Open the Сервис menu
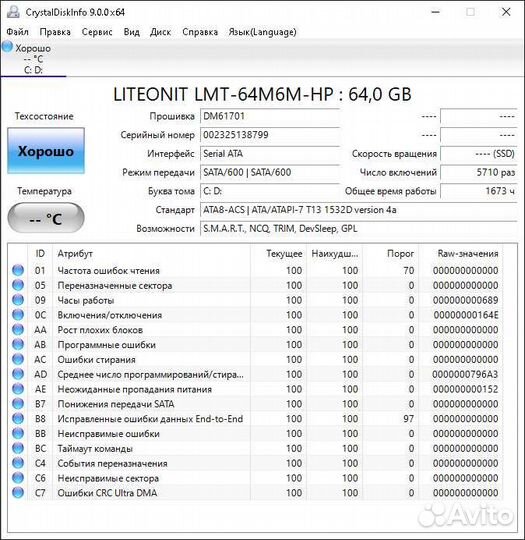525x540 pixels. click(97, 32)
